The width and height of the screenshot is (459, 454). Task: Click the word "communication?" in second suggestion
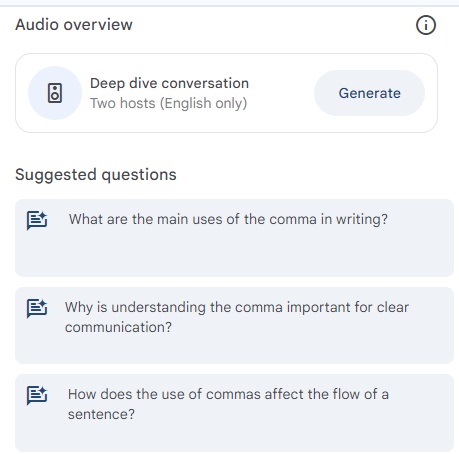[x=118, y=327]
